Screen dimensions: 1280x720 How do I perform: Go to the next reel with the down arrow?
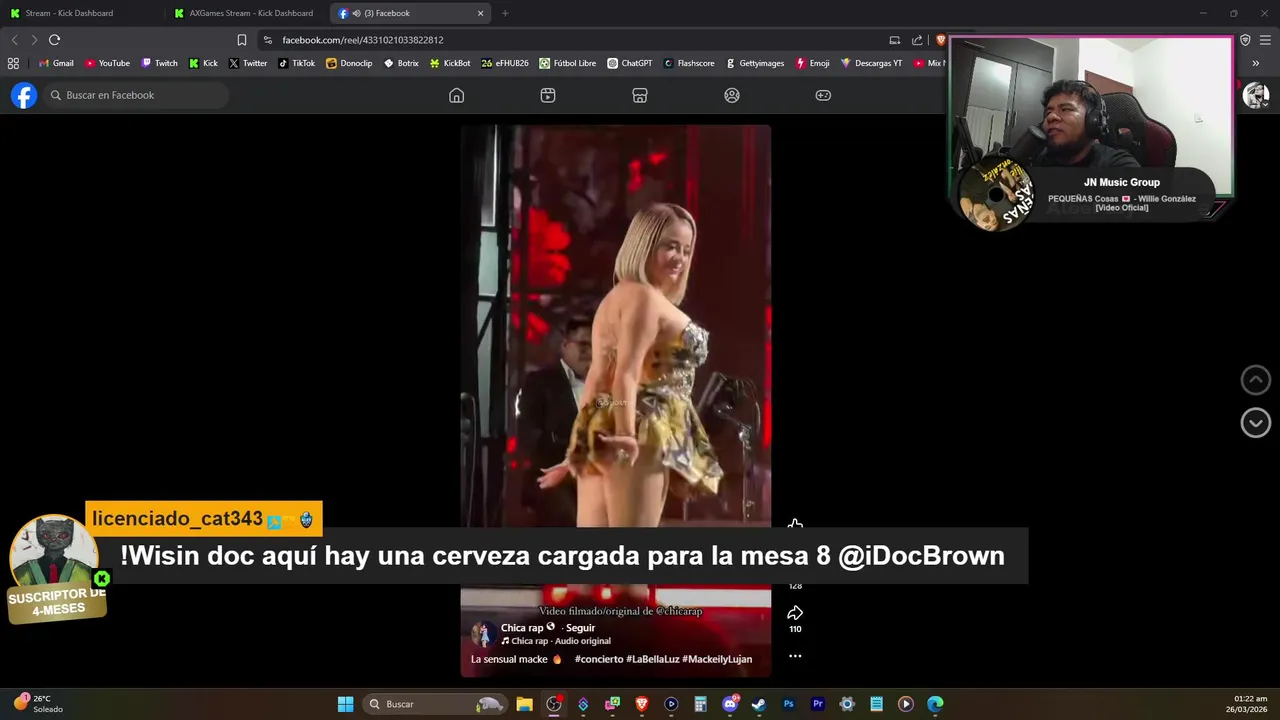coord(1255,423)
